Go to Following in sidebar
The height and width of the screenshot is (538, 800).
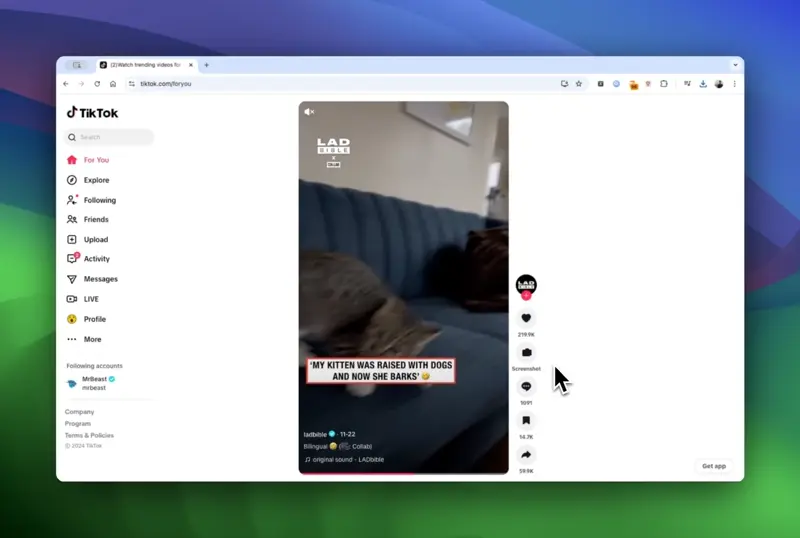point(91,200)
